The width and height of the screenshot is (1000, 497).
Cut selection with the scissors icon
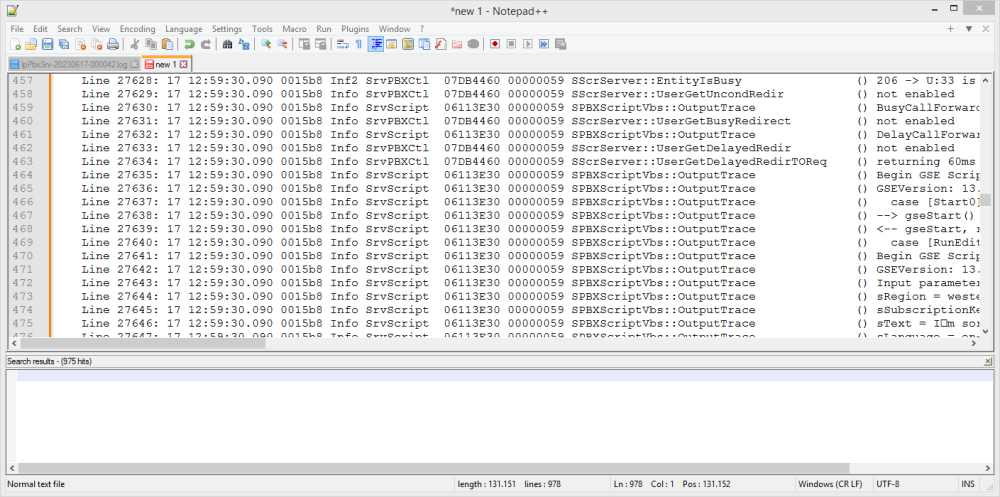point(135,44)
